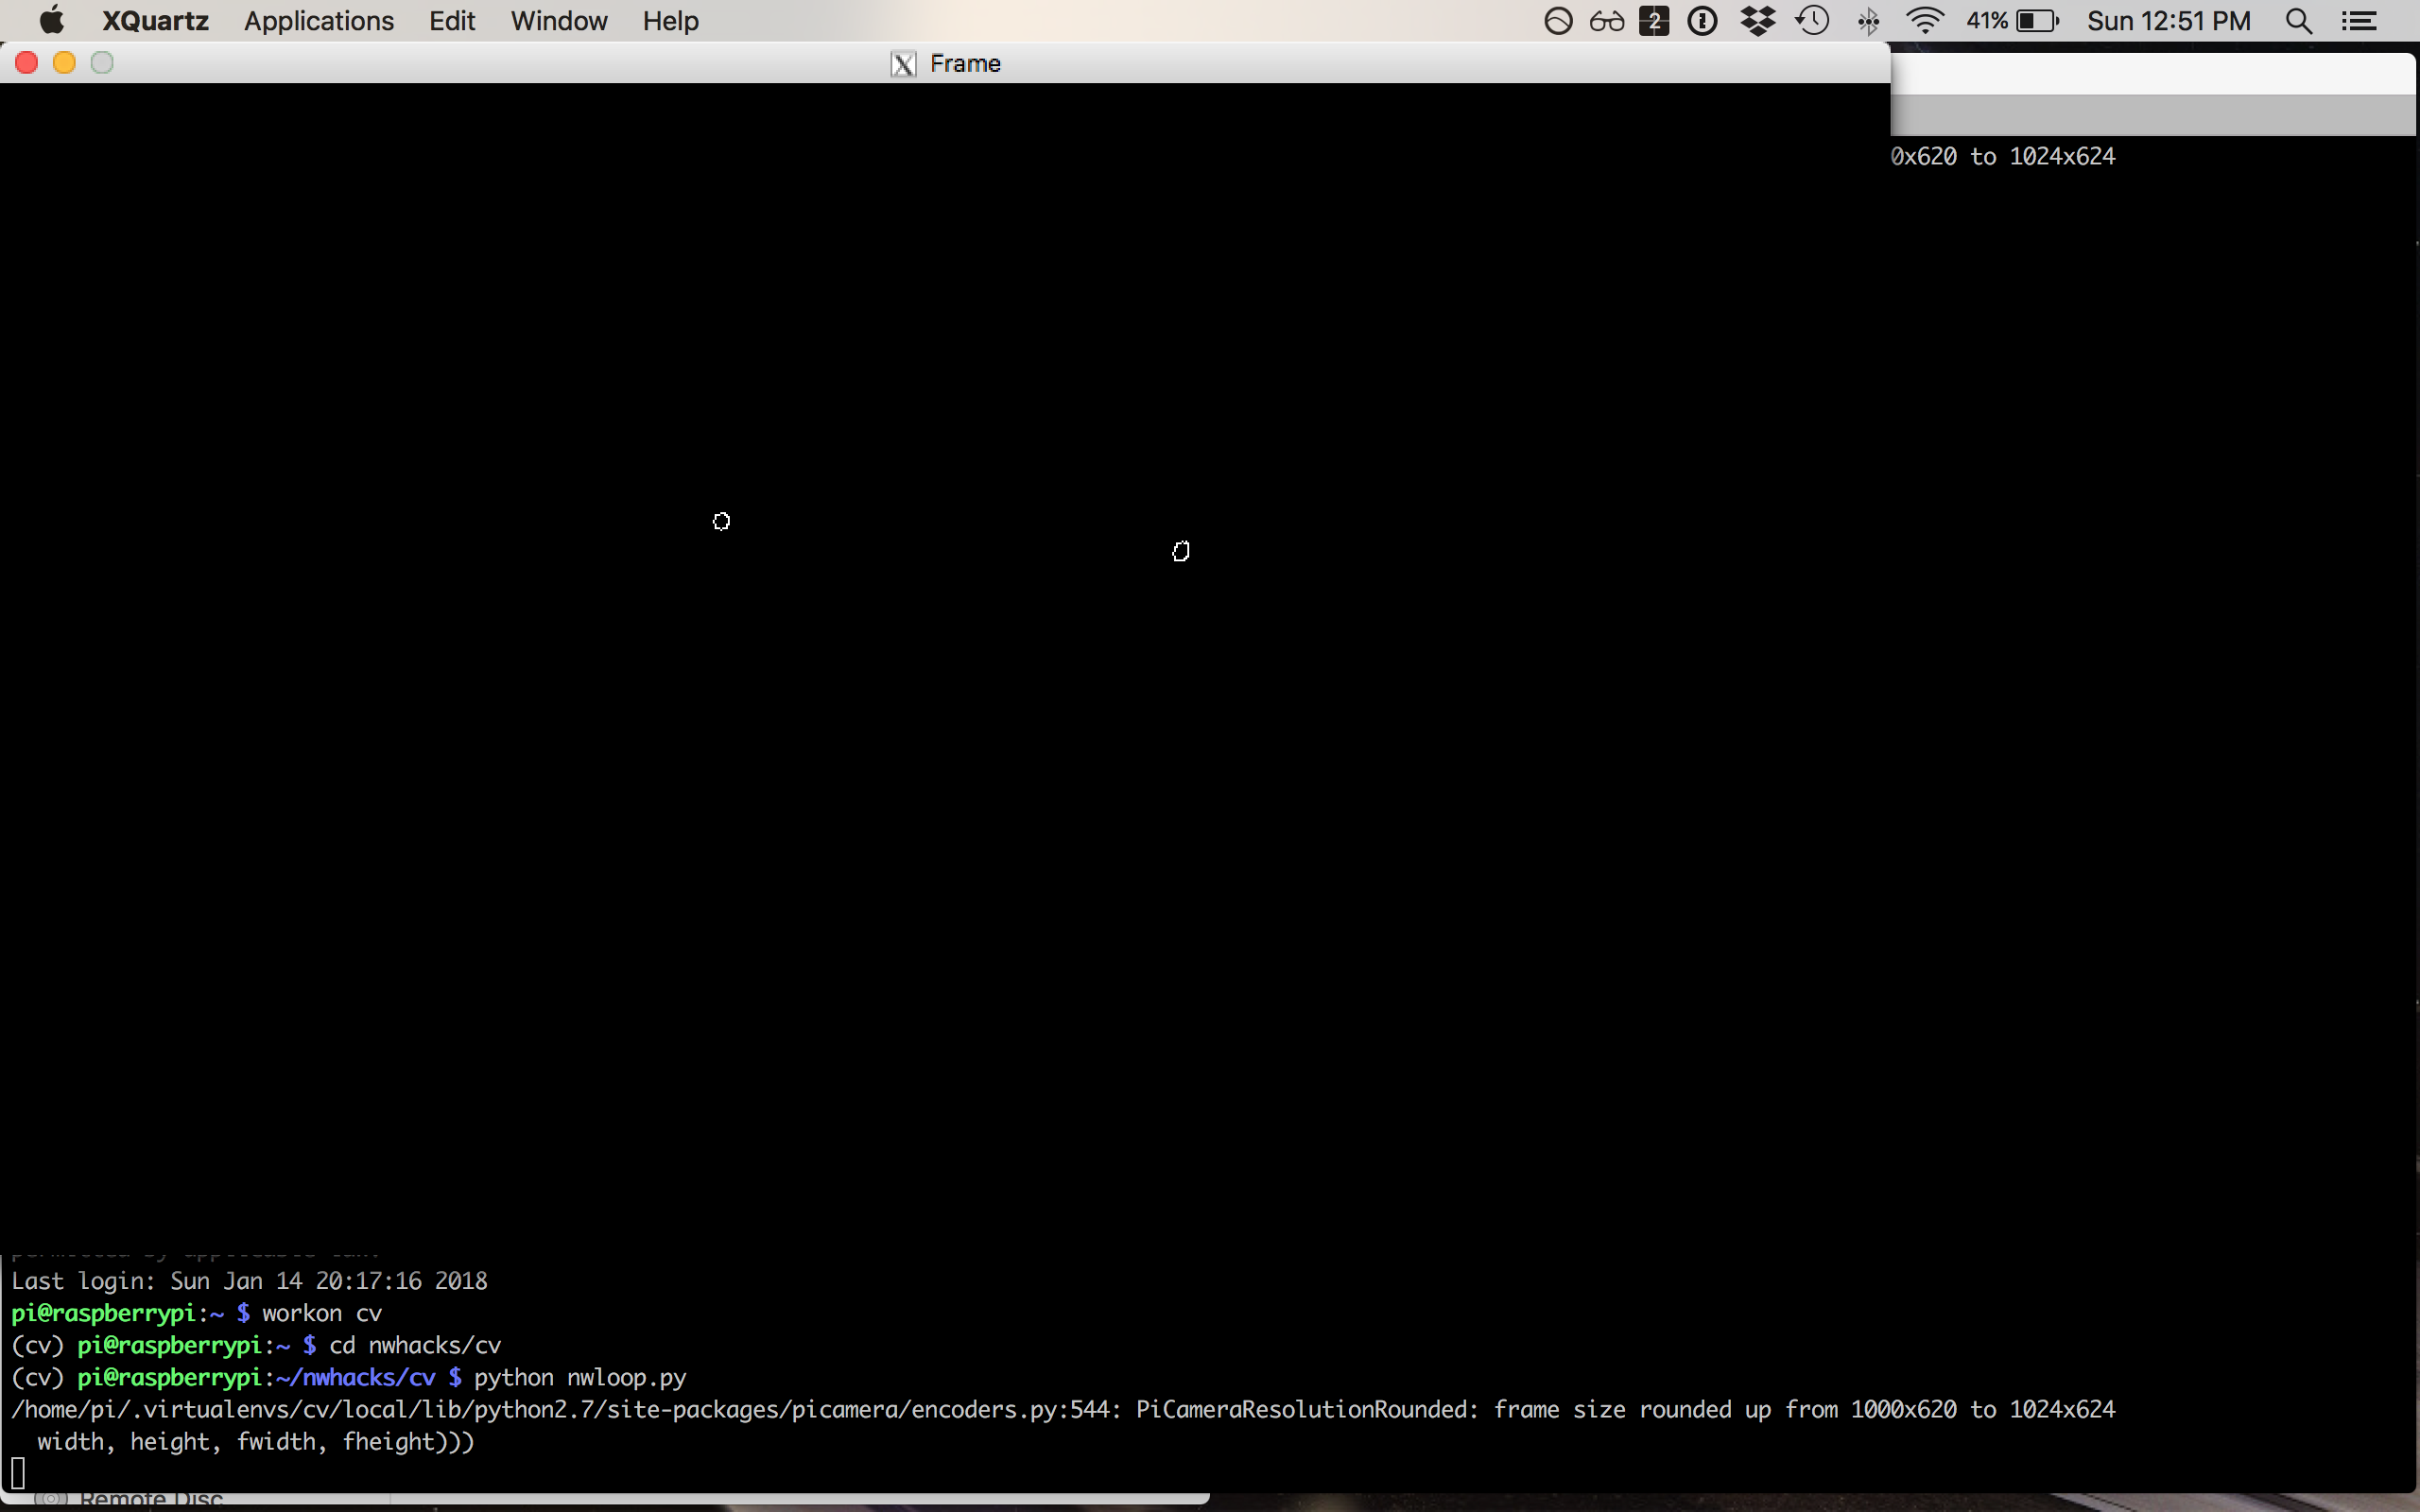Open the Bluetooth status menu

(1867, 21)
